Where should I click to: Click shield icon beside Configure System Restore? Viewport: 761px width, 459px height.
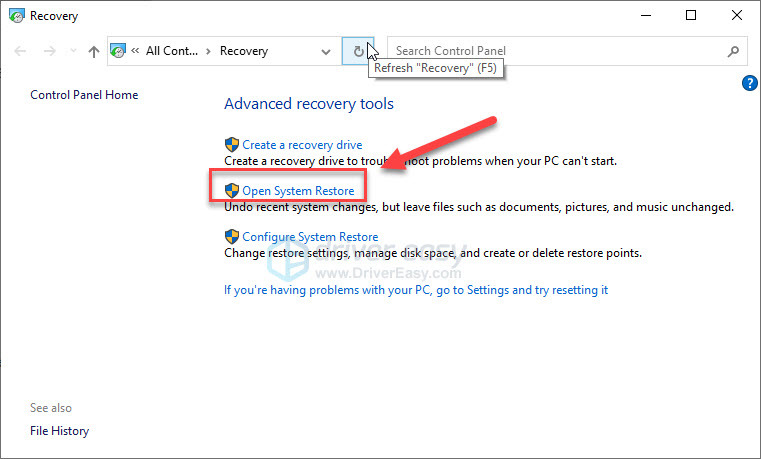232,236
